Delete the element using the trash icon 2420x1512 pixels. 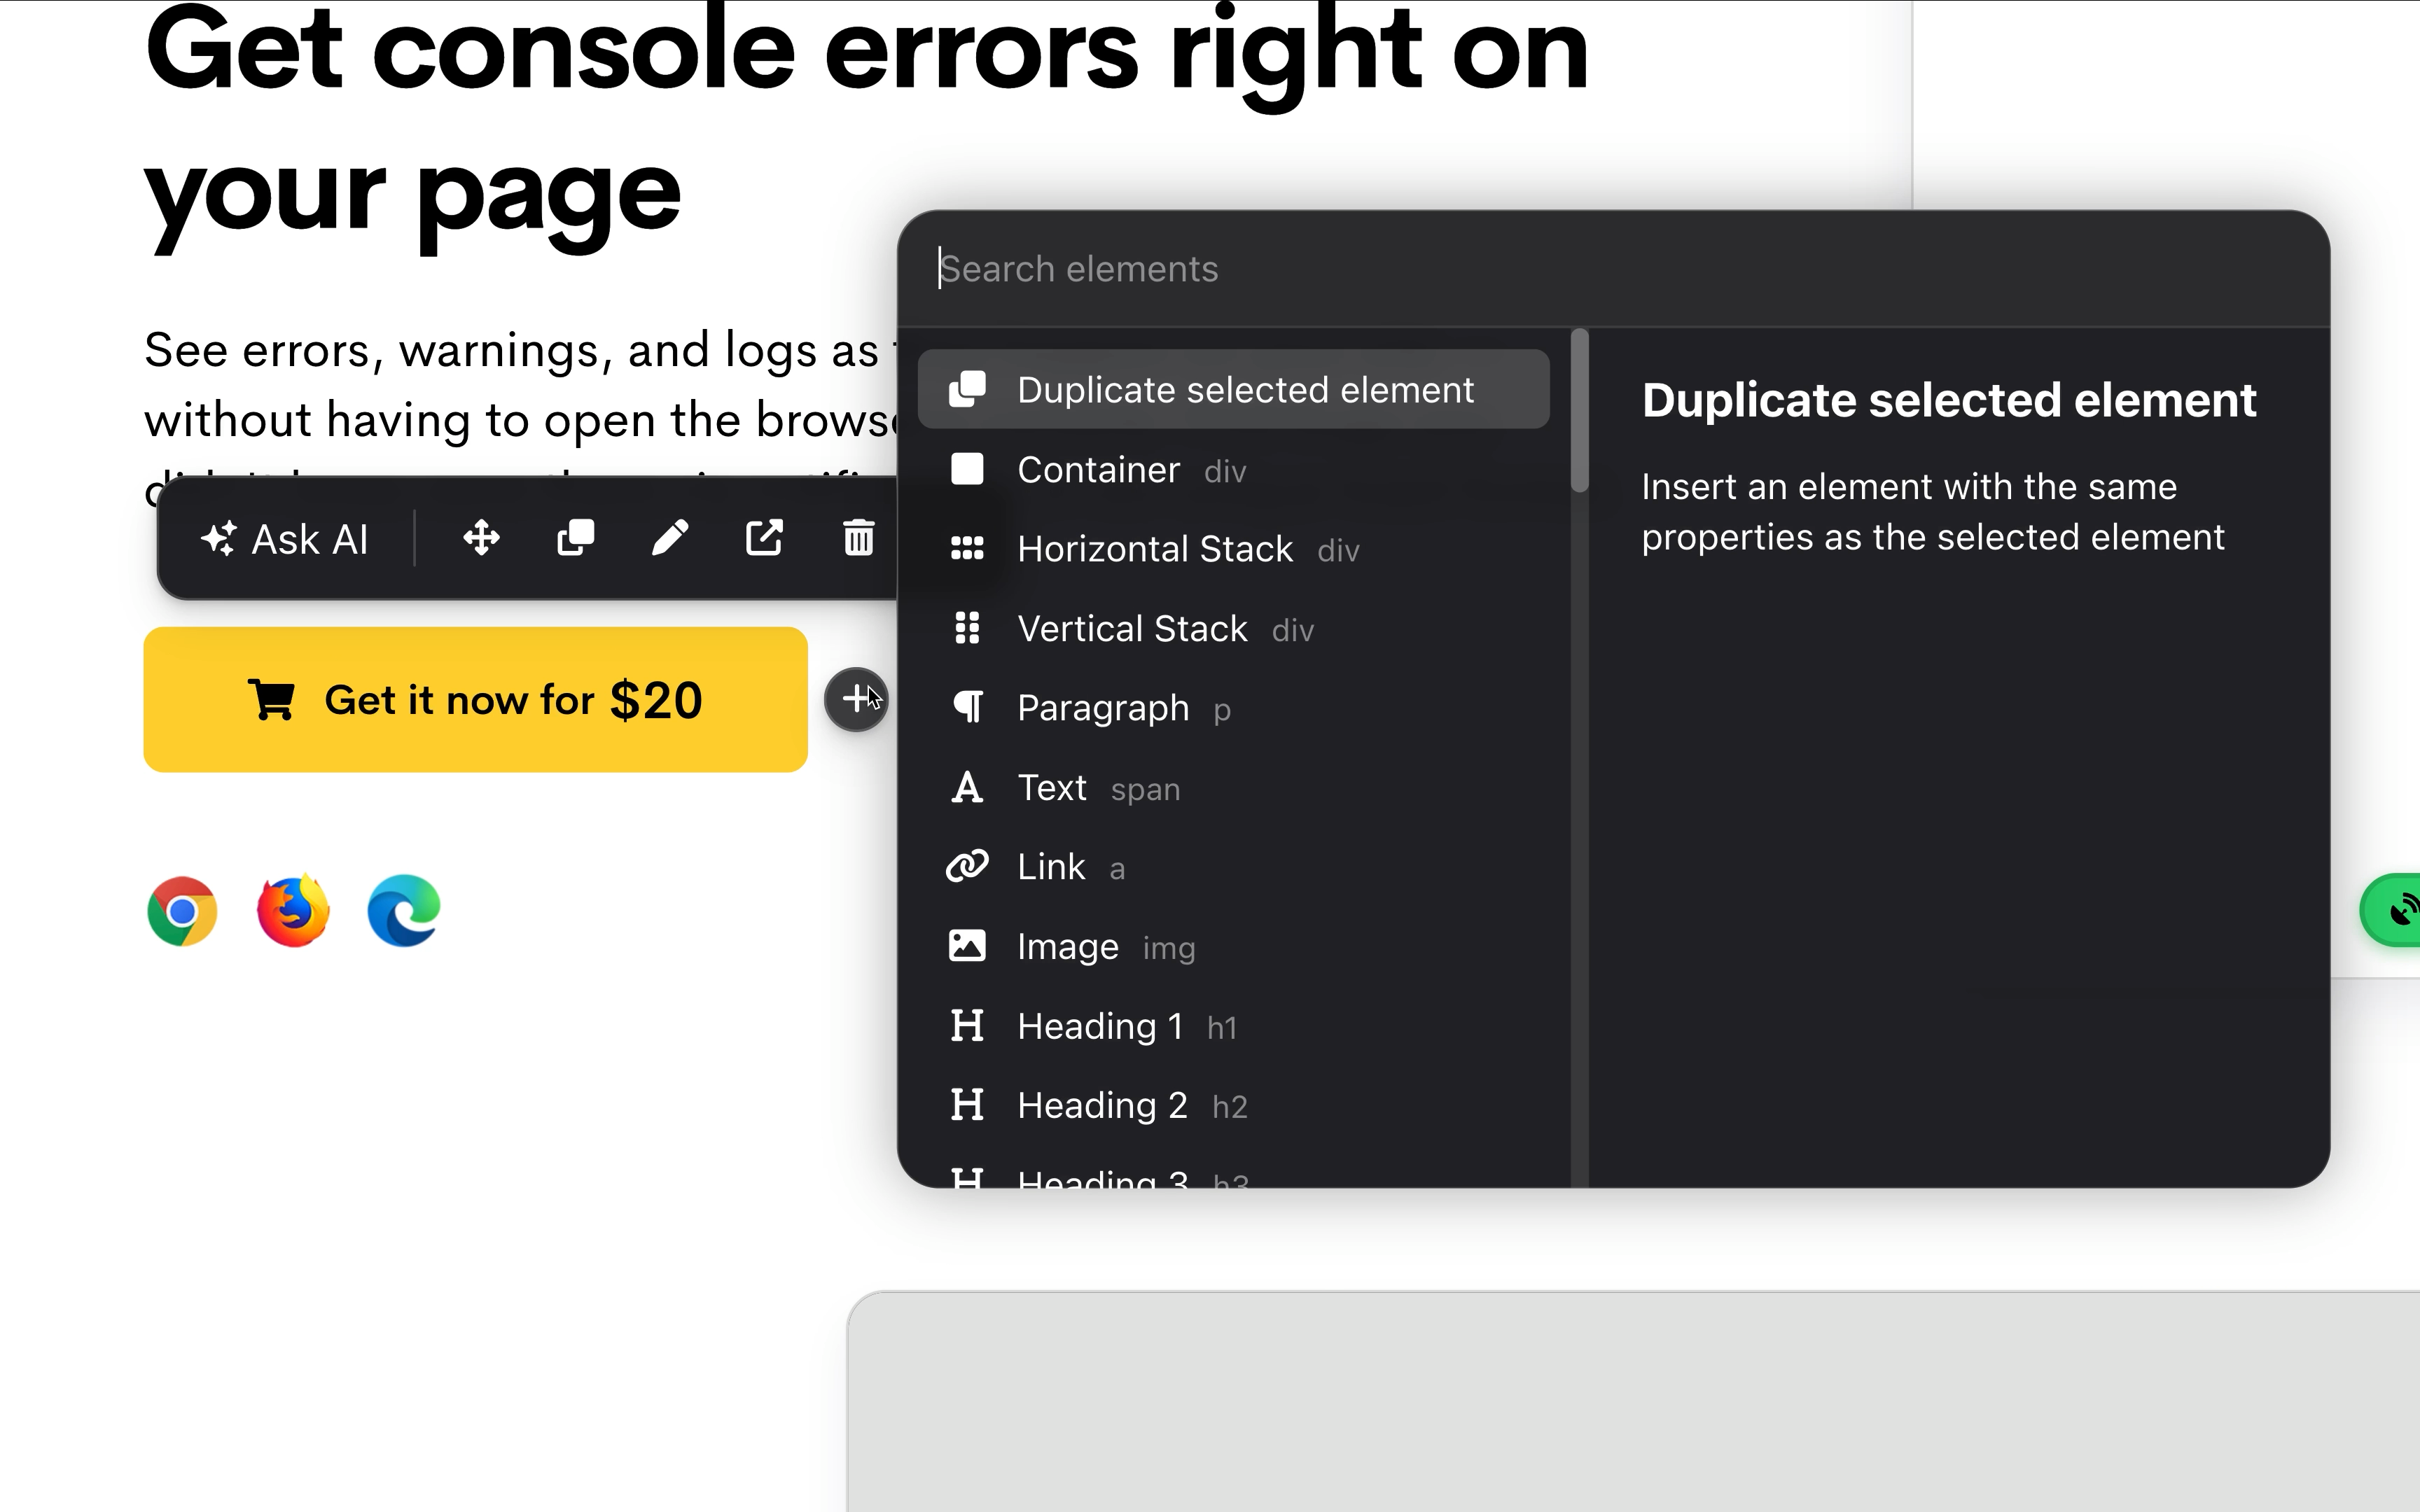point(858,539)
